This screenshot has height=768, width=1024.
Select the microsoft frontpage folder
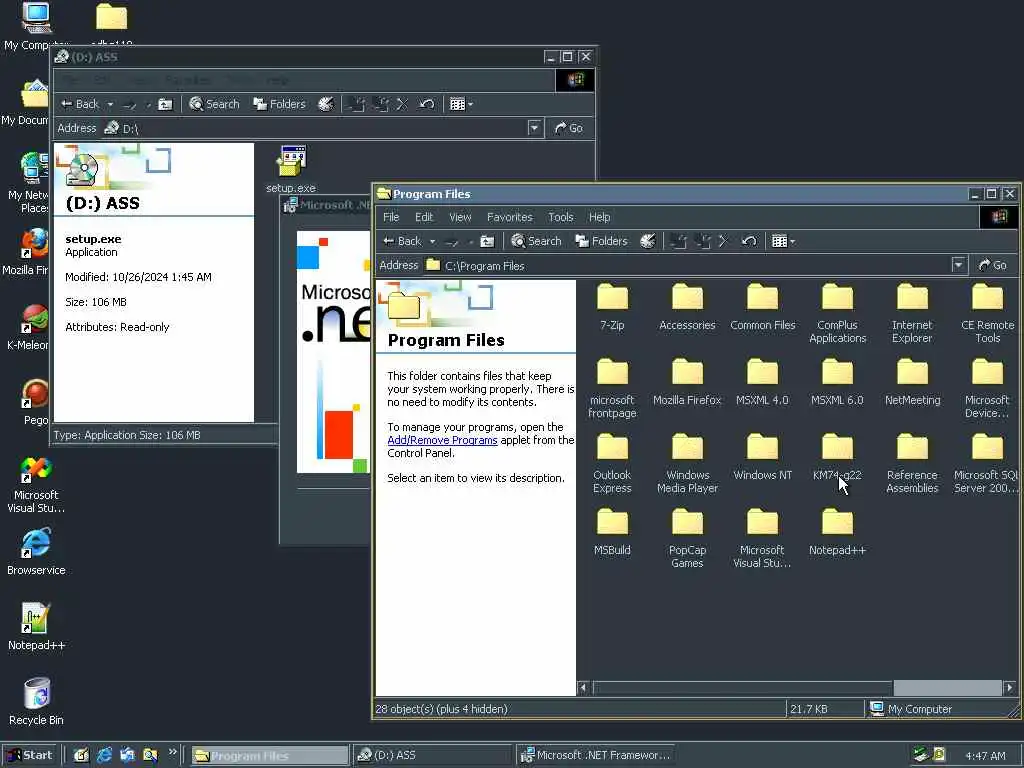(612, 389)
